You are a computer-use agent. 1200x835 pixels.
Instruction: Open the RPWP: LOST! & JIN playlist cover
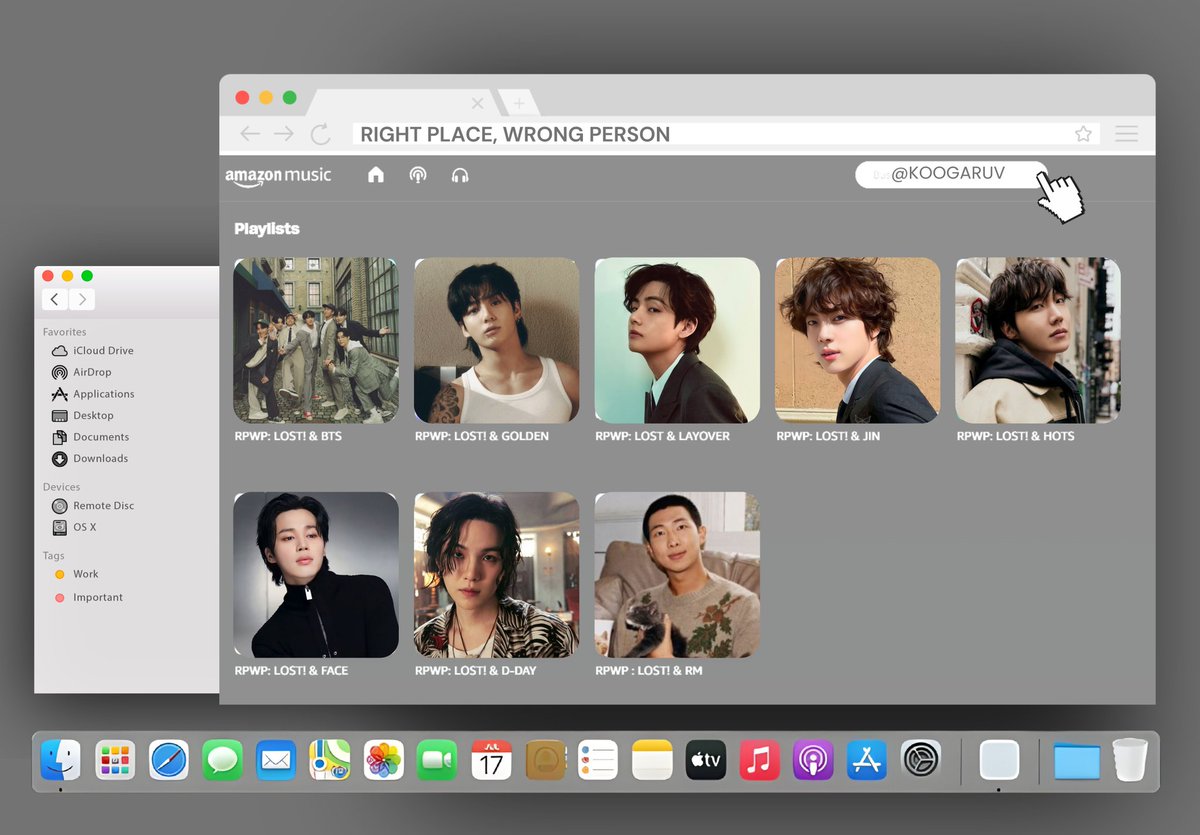858,340
